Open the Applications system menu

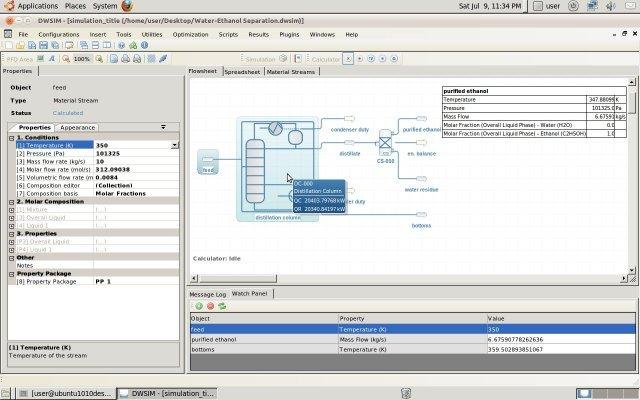[x=37, y=6]
